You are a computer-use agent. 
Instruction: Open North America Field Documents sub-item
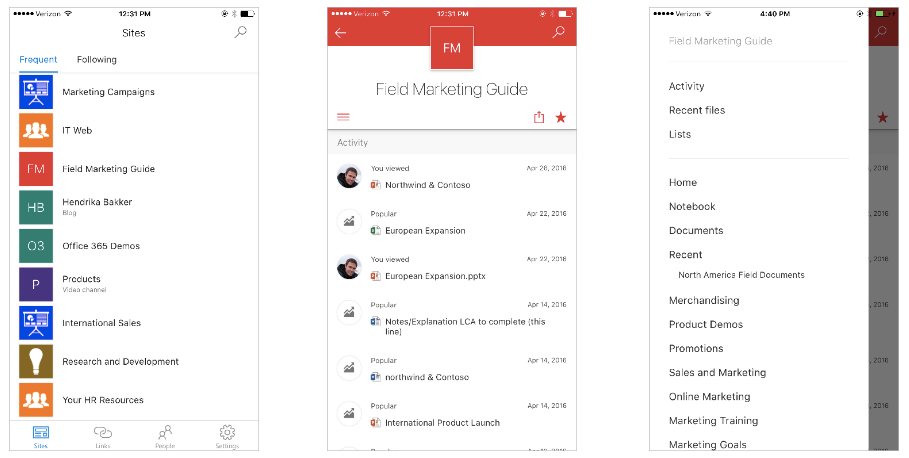click(741, 275)
